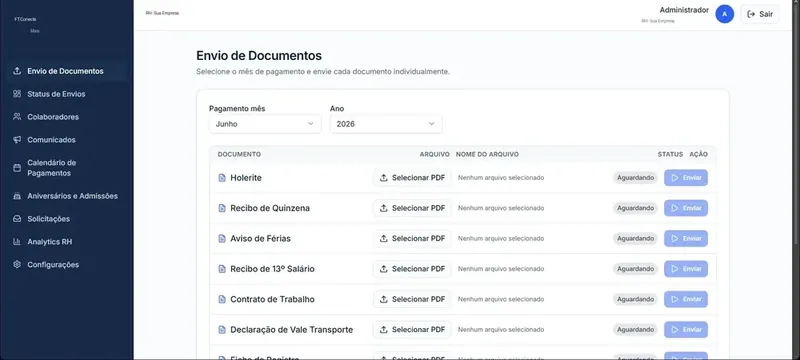Click the Recibo de 13º Salário document name

coord(272,269)
